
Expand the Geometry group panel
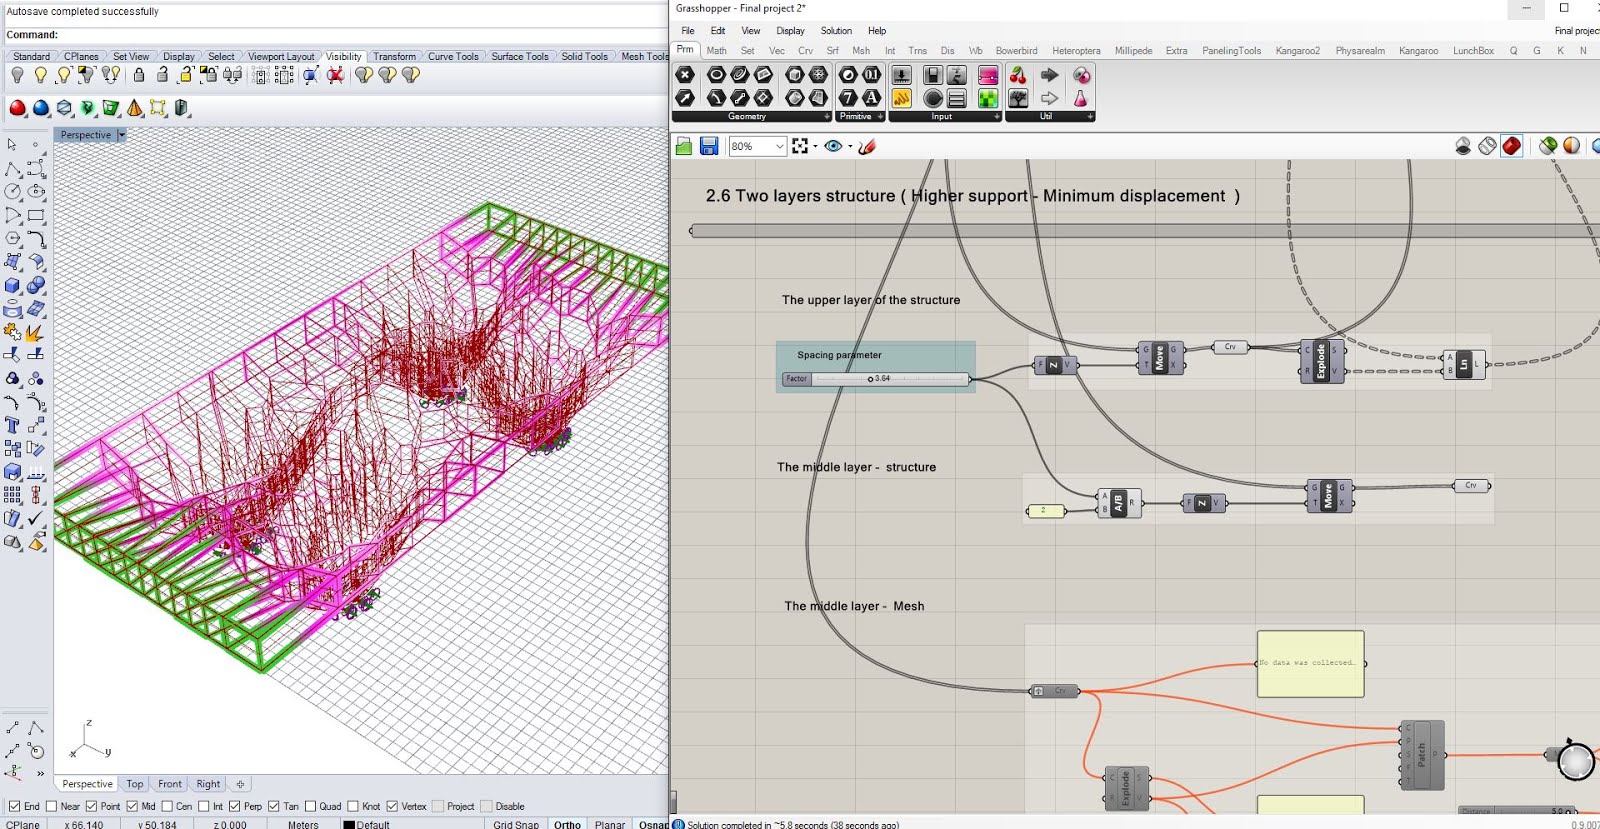point(827,116)
